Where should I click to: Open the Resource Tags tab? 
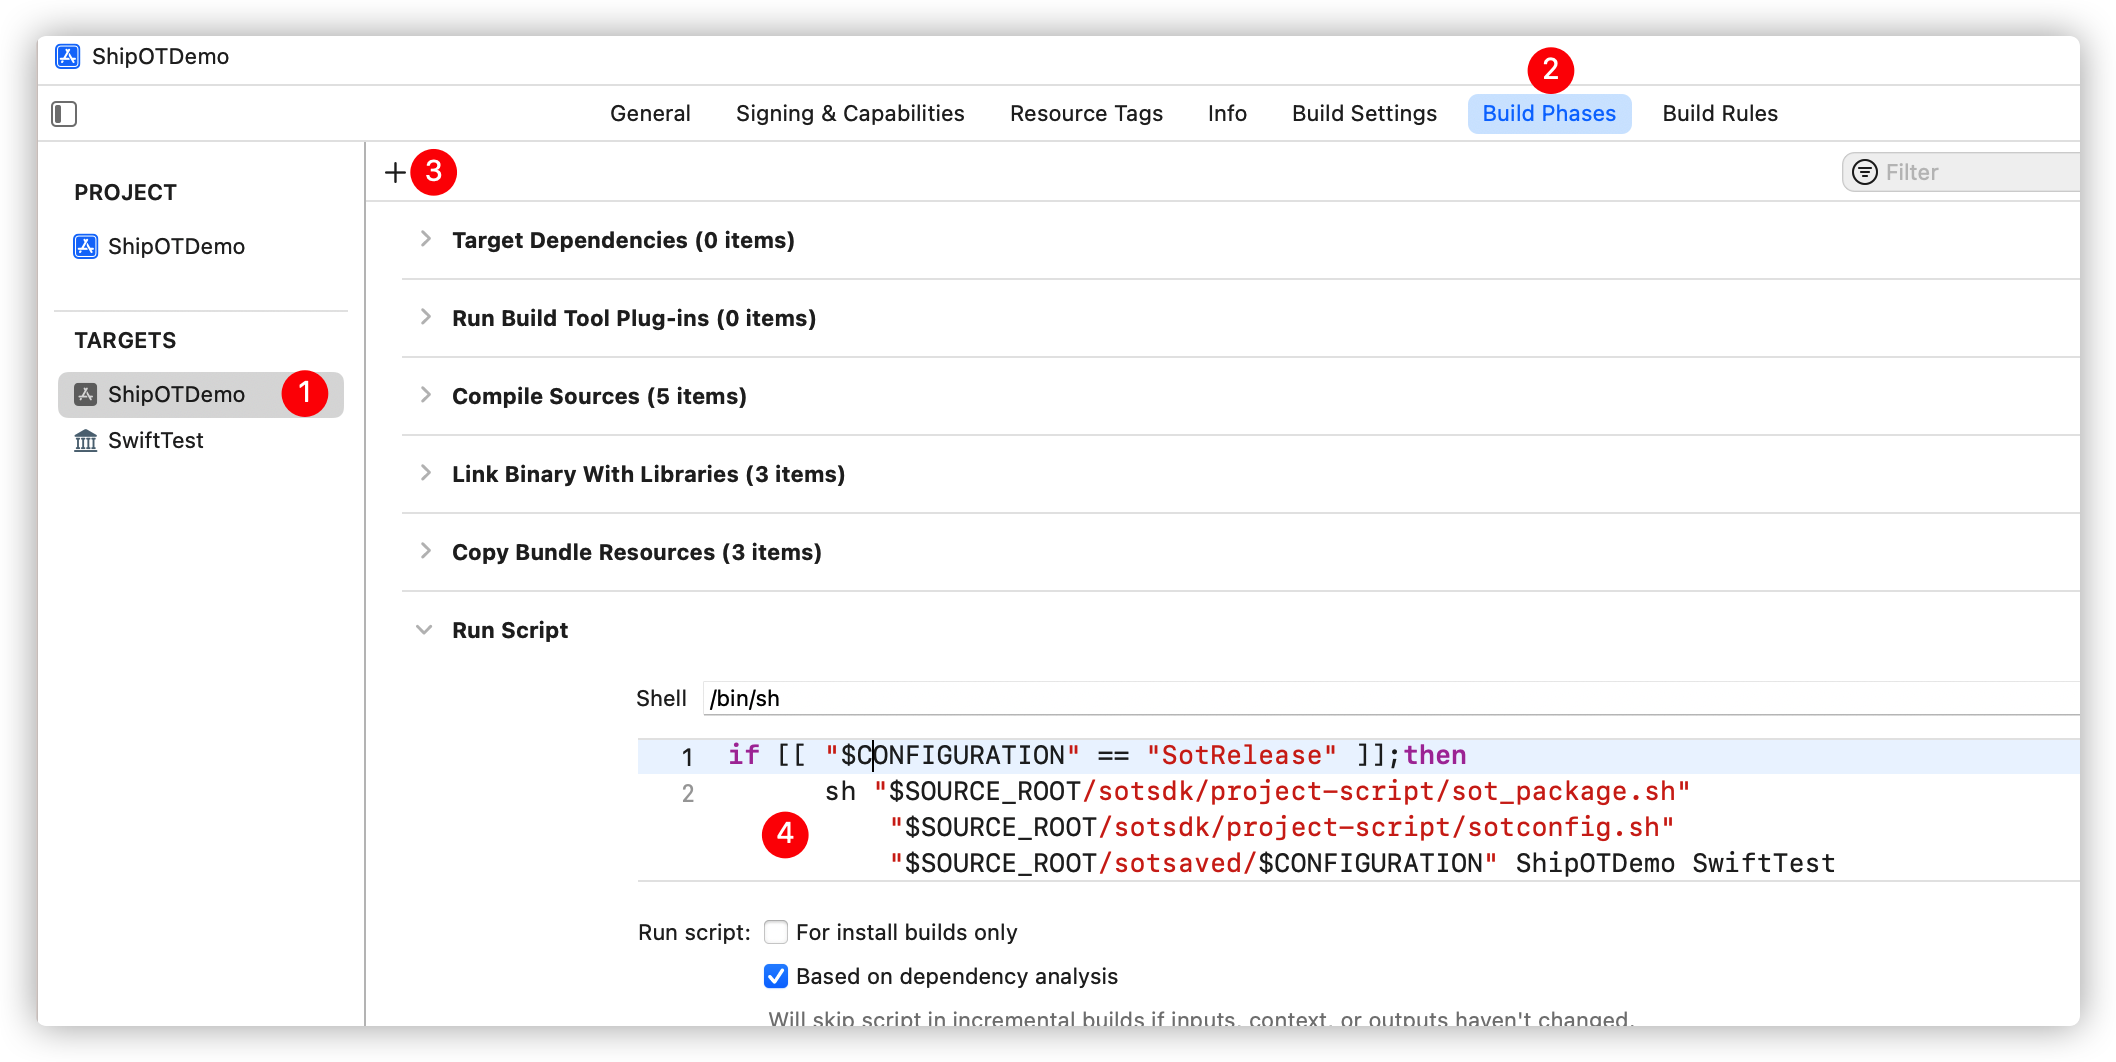click(1086, 114)
